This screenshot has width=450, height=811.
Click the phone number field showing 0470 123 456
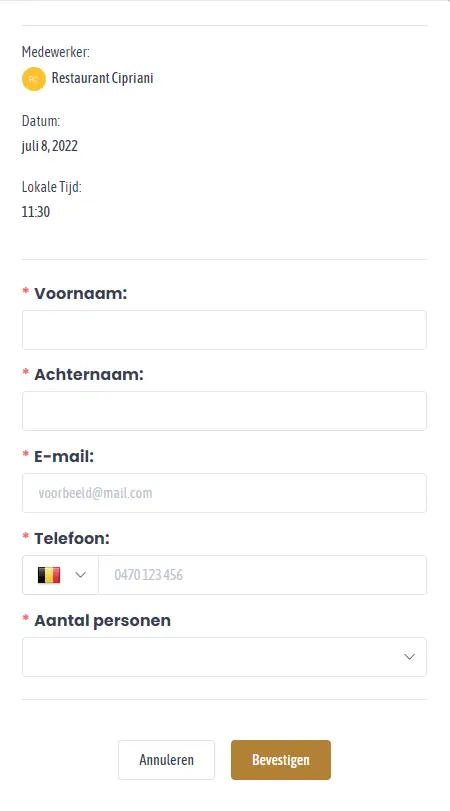[262, 575]
